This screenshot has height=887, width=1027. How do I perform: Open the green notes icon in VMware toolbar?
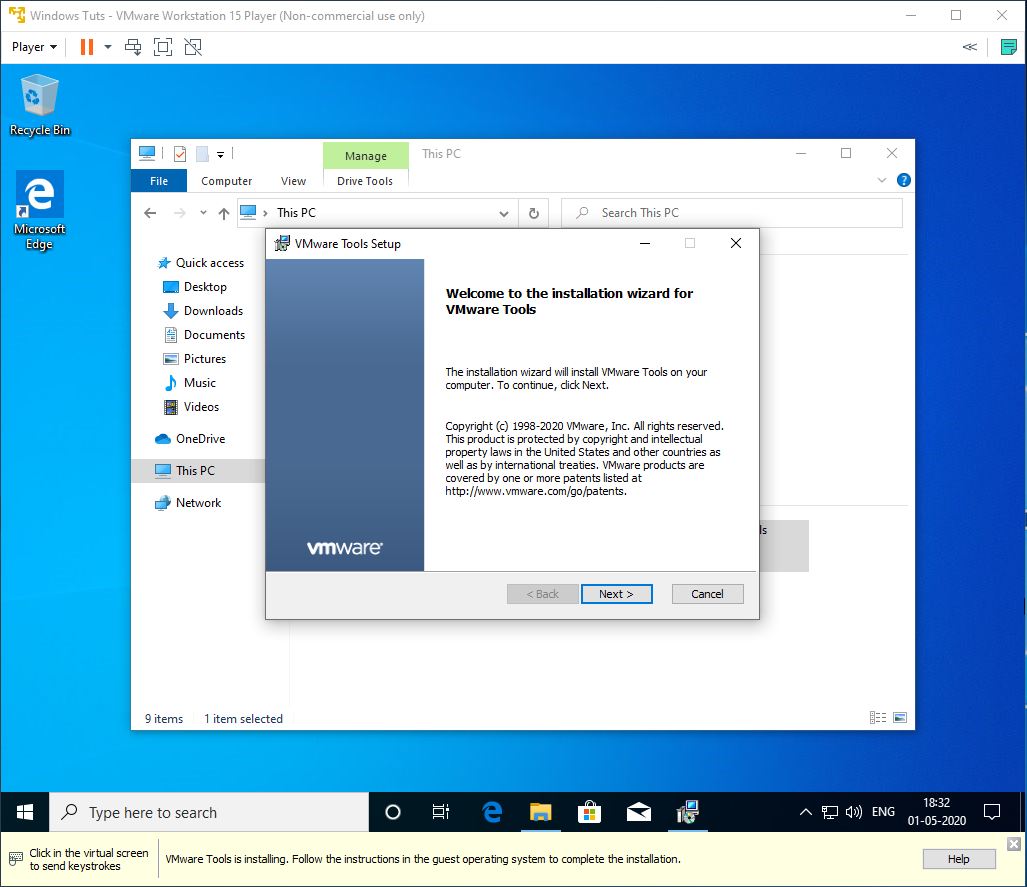click(x=1009, y=47)
